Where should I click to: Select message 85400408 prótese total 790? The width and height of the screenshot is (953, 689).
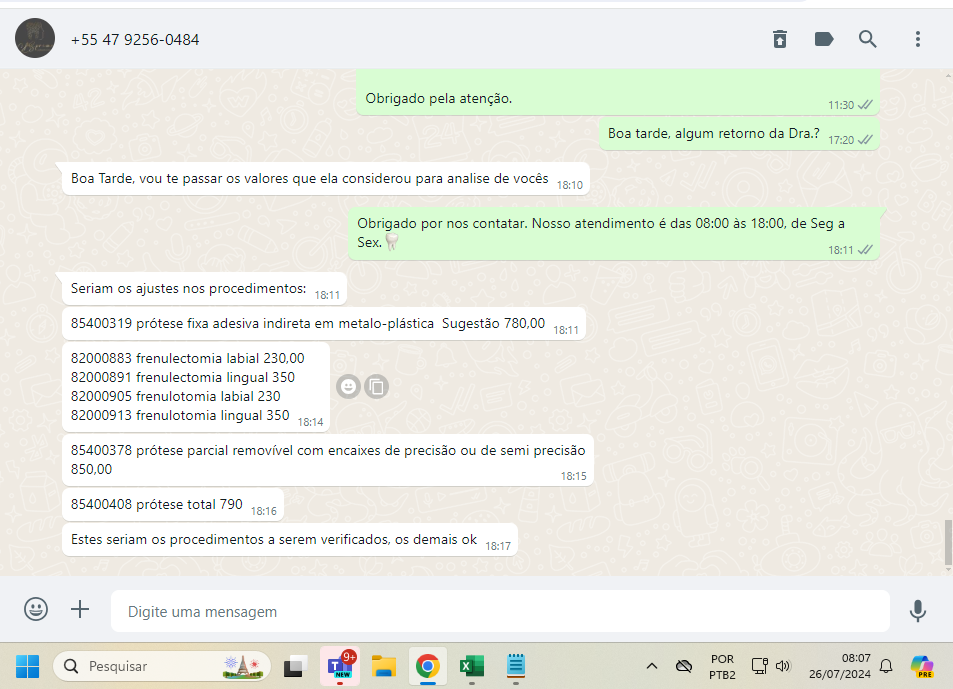point(173,505)
